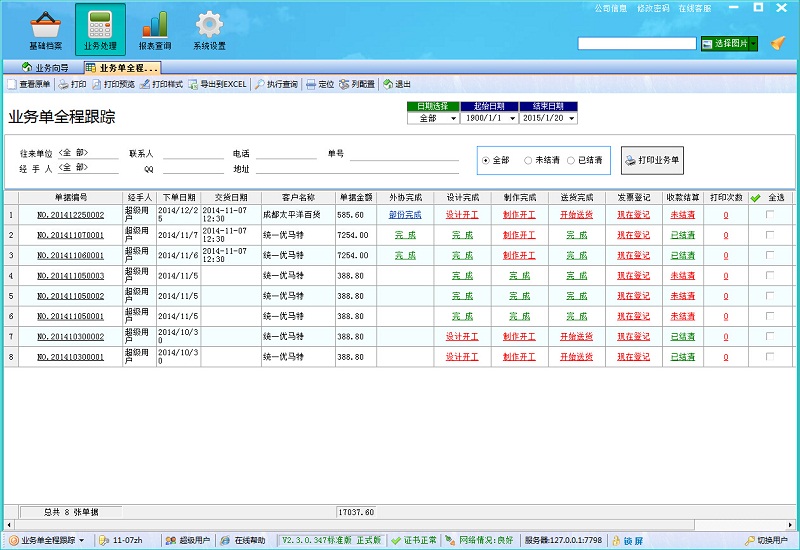Open the 起始日期 date dropdown
800x550 pixels.
[x=512, y=118]
